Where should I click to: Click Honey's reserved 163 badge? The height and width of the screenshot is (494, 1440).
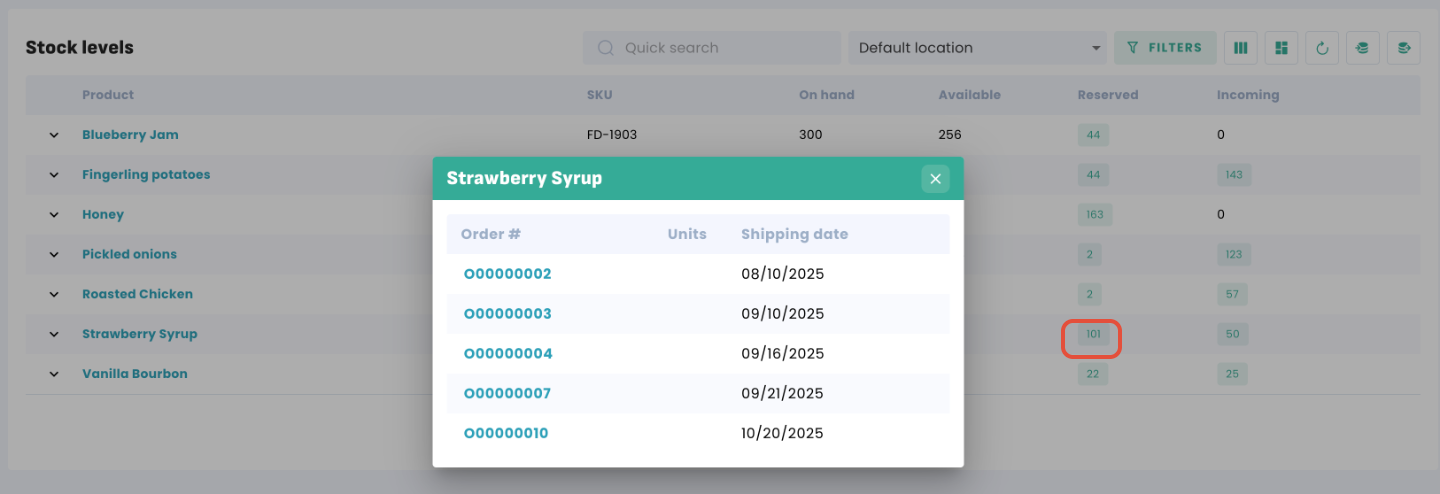coord(1094,215)
